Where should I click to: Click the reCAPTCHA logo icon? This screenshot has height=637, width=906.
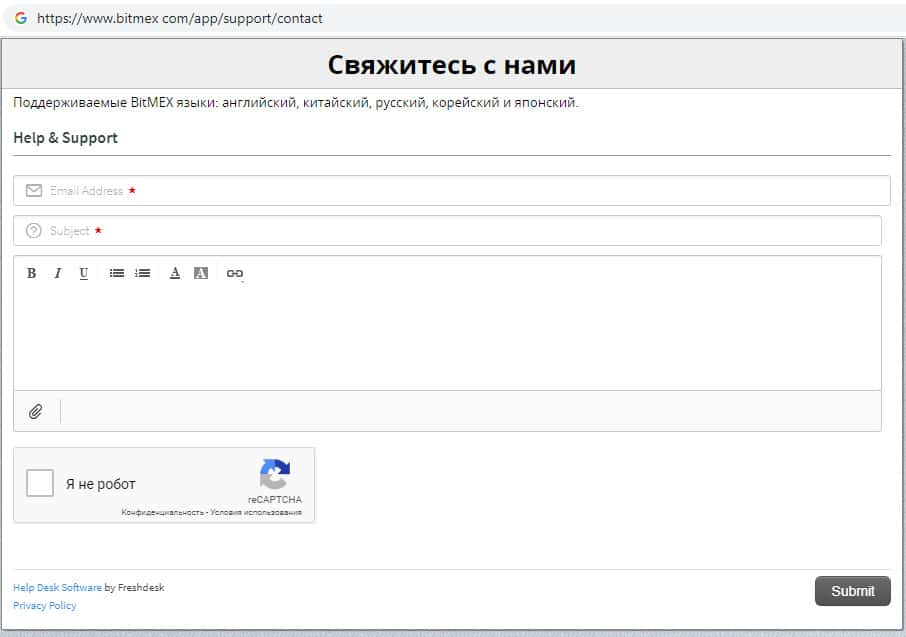tap(275, 474)
